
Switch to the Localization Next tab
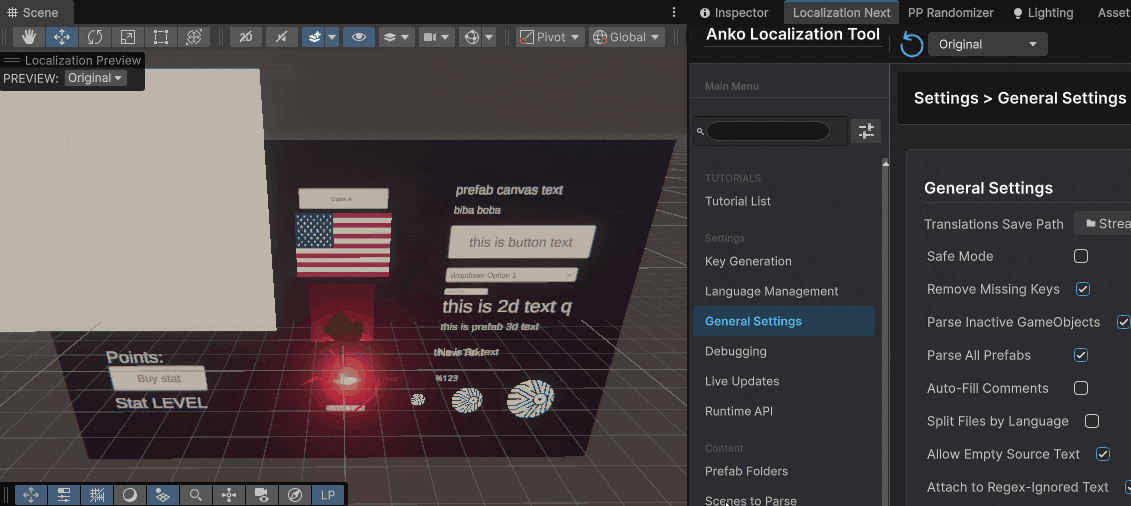pyautogui.click(x=842, y=12)
